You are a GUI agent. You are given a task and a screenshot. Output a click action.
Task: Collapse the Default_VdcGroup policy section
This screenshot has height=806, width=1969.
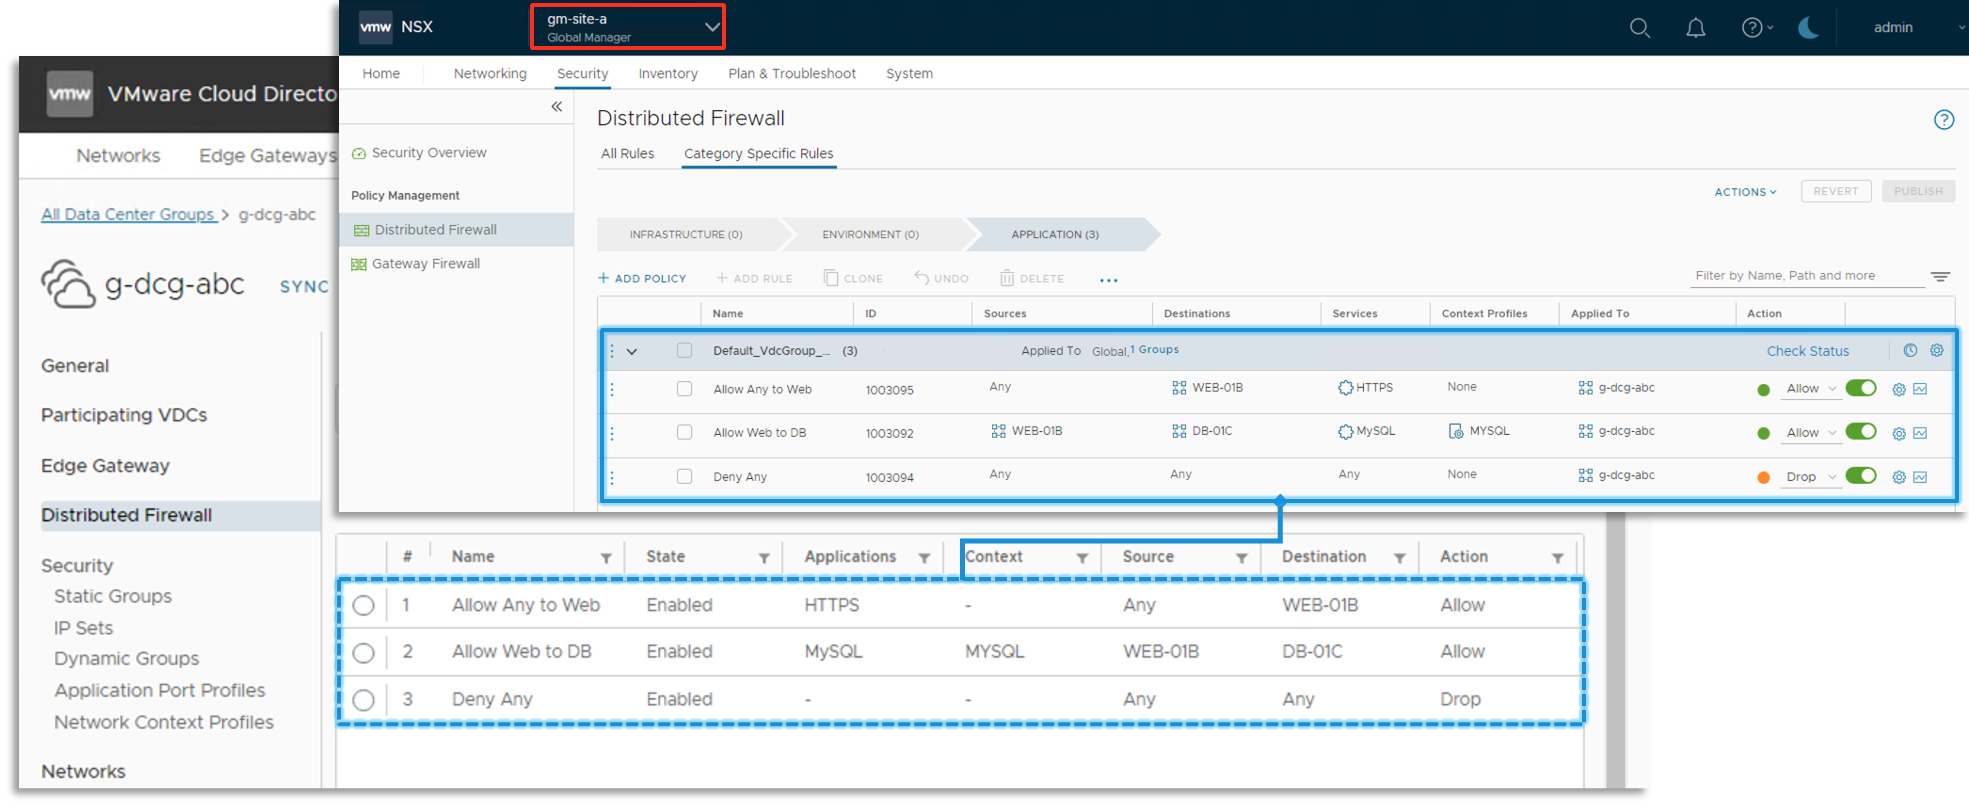coord(632,352)
